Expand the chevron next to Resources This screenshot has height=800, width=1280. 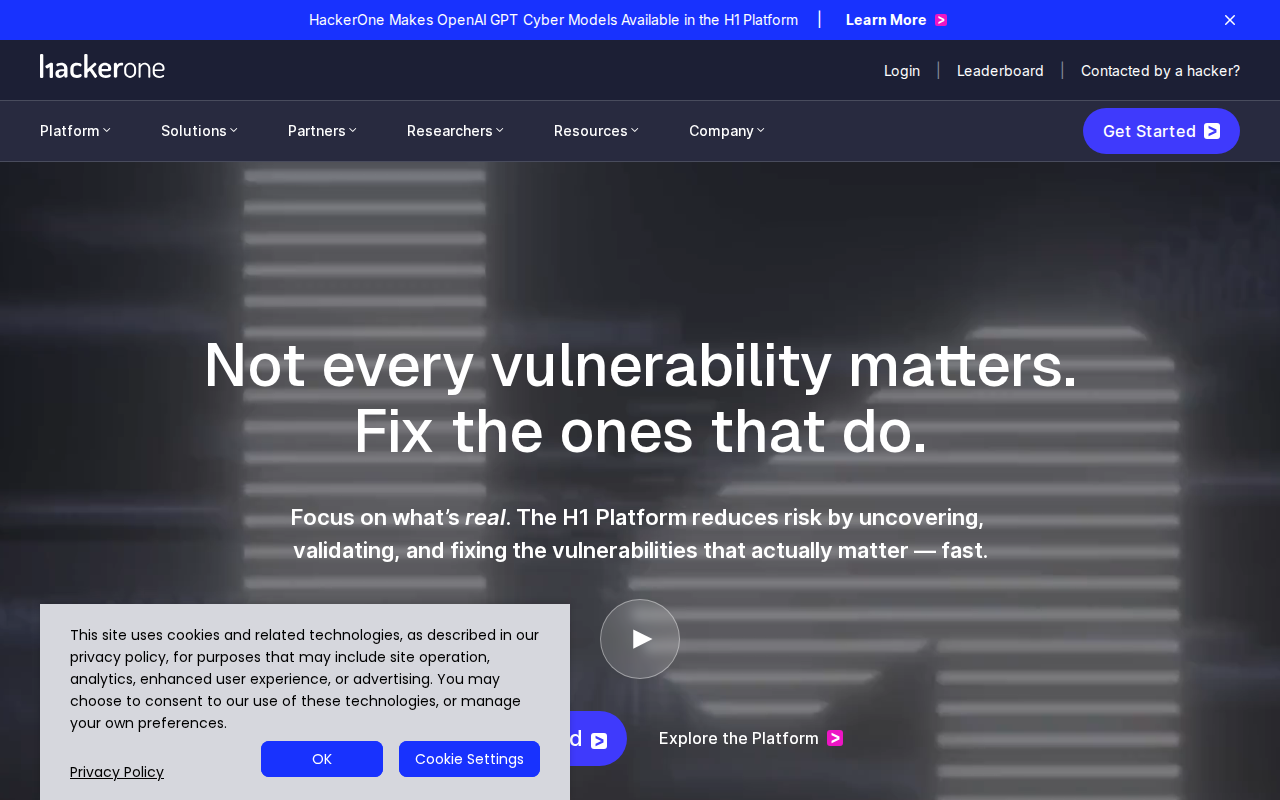pyautogui.click(x=635, y=130)
